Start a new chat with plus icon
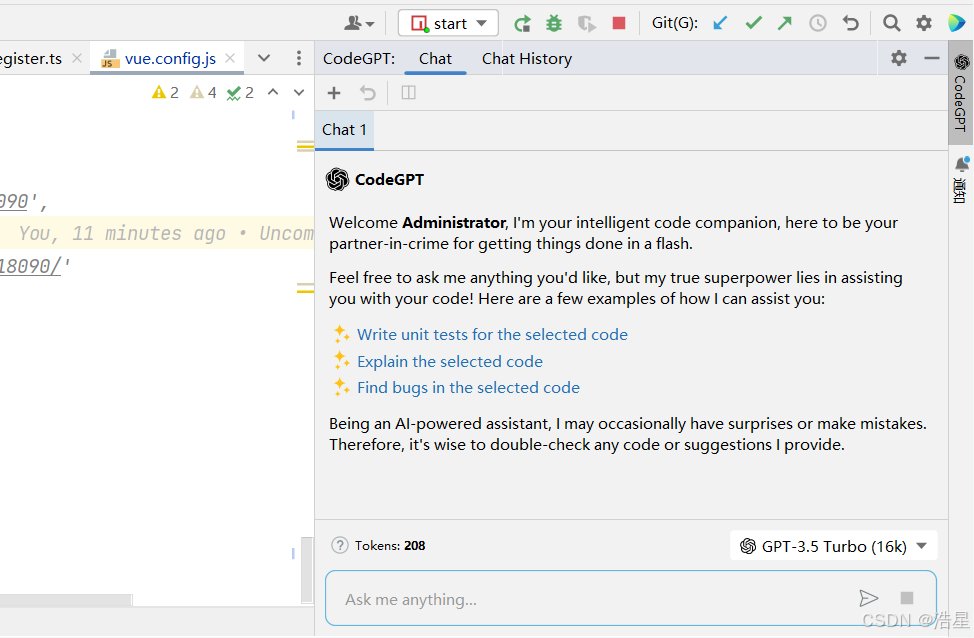This screenshot has height=638, width=974. [x=334, y=93]
